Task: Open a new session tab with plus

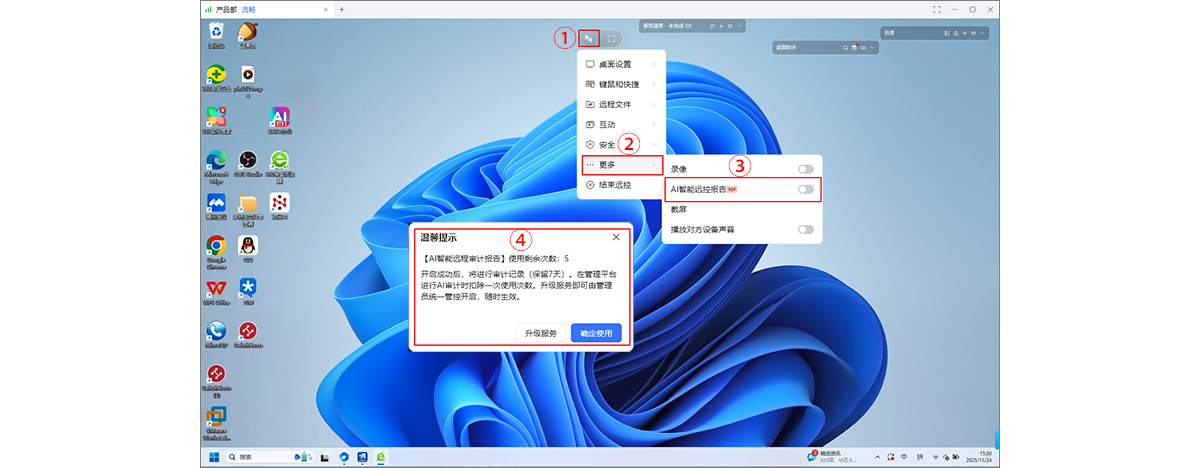Action: point(341,9)
